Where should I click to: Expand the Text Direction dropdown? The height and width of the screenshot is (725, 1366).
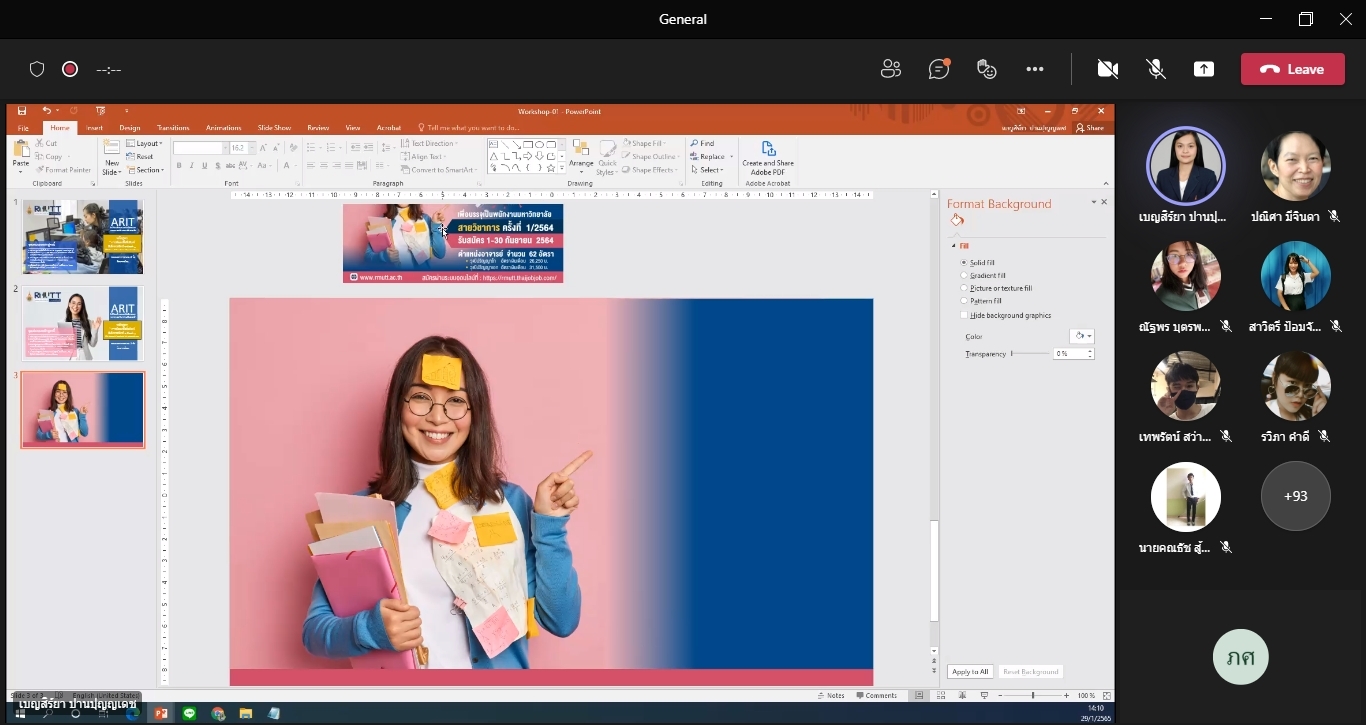click(430, 144)
